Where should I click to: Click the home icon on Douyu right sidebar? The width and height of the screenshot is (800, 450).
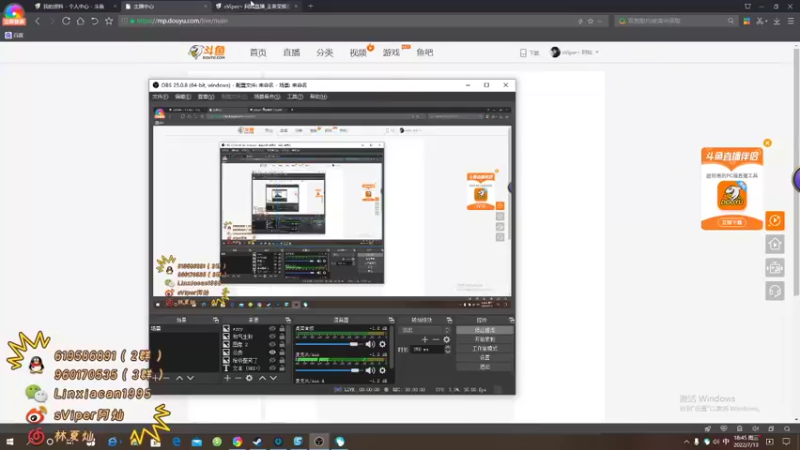coord(774,244)
